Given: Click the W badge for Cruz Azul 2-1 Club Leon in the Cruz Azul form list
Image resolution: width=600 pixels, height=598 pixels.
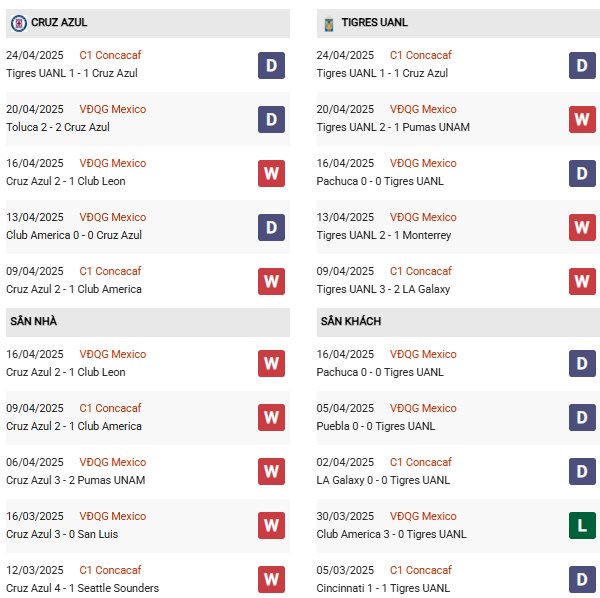Looking at the screenshot, I should (x=271, y=173).
